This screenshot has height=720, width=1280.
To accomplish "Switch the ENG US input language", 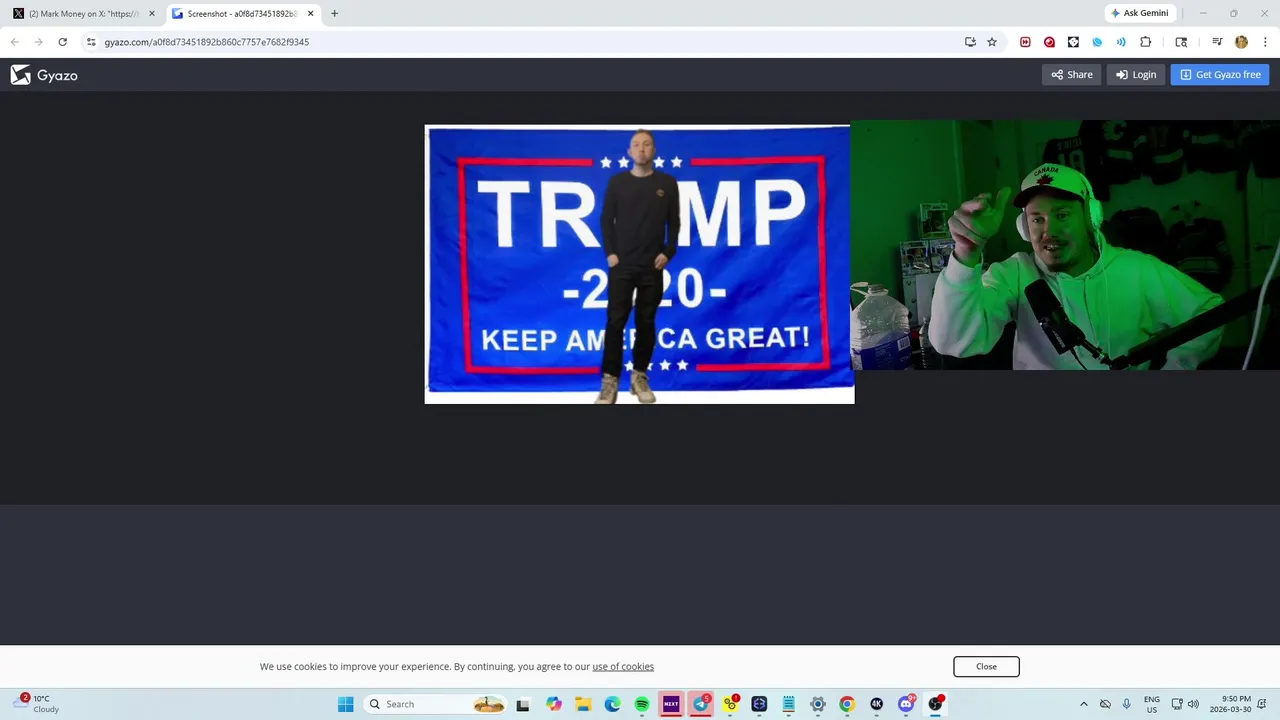I will (1152, 704).
